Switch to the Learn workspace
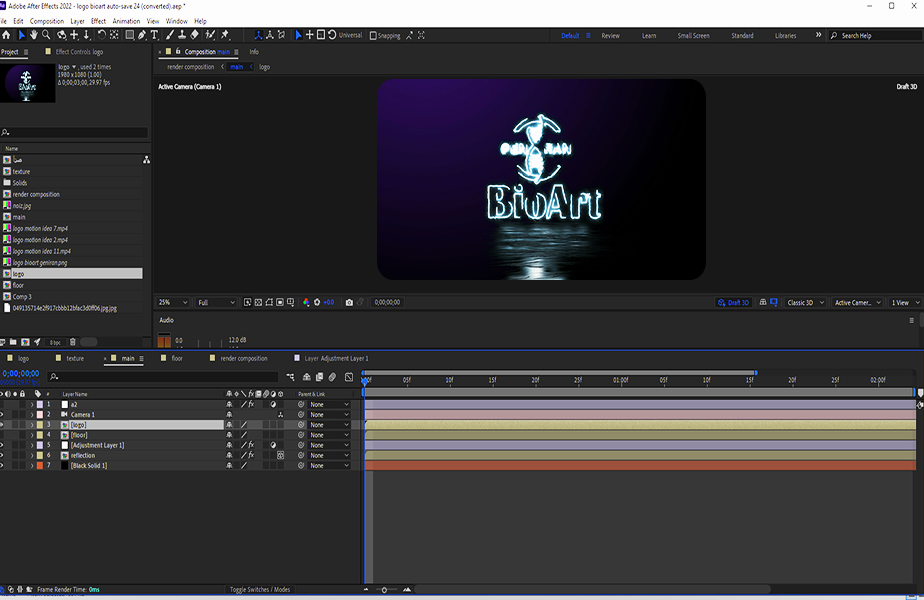The height and width of the screenshot is (600, 924). pyautogui.click(x=649, y=35)
